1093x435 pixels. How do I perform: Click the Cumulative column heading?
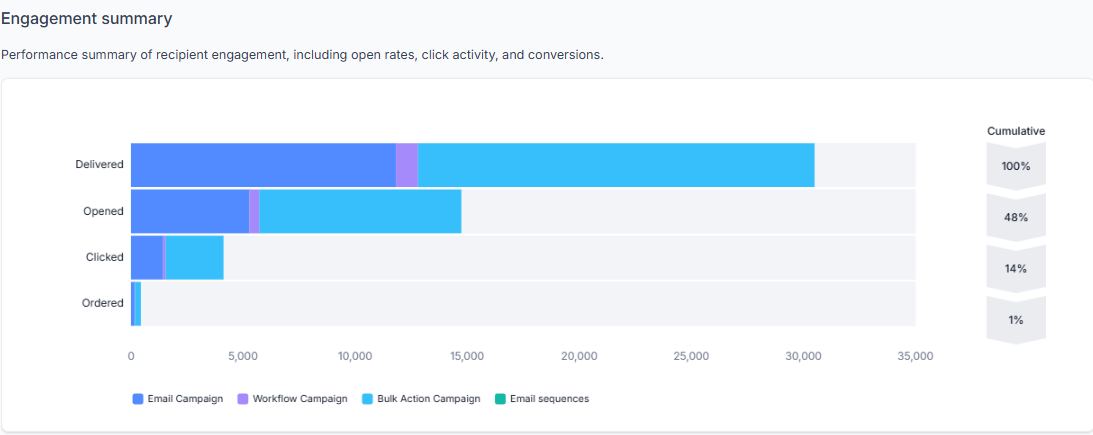pyautogui.click(x=1016, y=131)
